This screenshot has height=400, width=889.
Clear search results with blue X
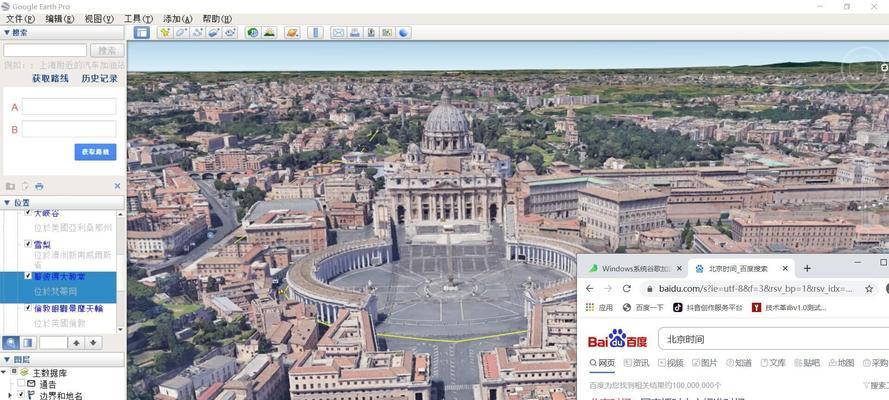click(117, 186)
